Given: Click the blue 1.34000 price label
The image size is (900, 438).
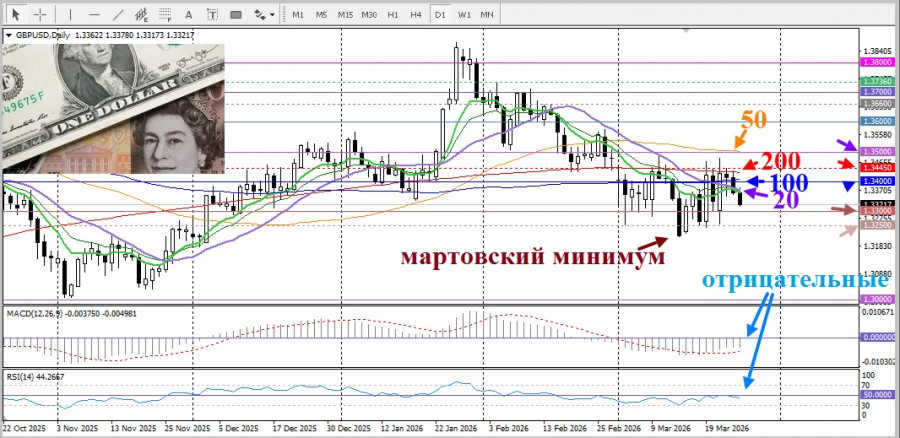Looking at the screenshot, I should (877, 181).
